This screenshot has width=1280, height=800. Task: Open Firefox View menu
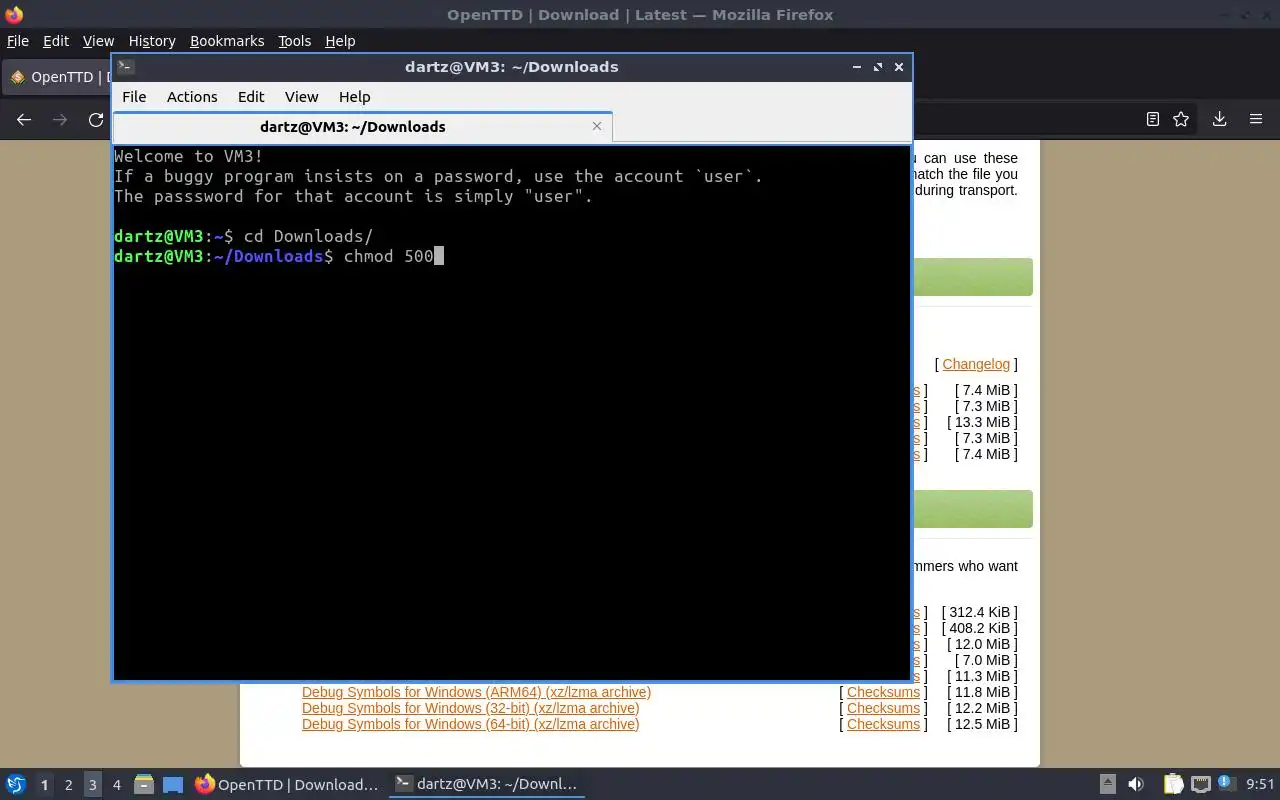click(x=98, y=41)
